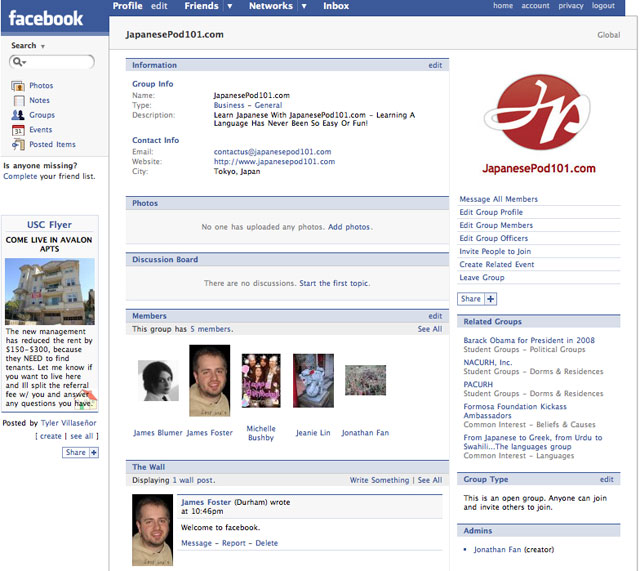Open Michelle Bushby's member photo
640x571 pixels.
click(x=261, y=380)
